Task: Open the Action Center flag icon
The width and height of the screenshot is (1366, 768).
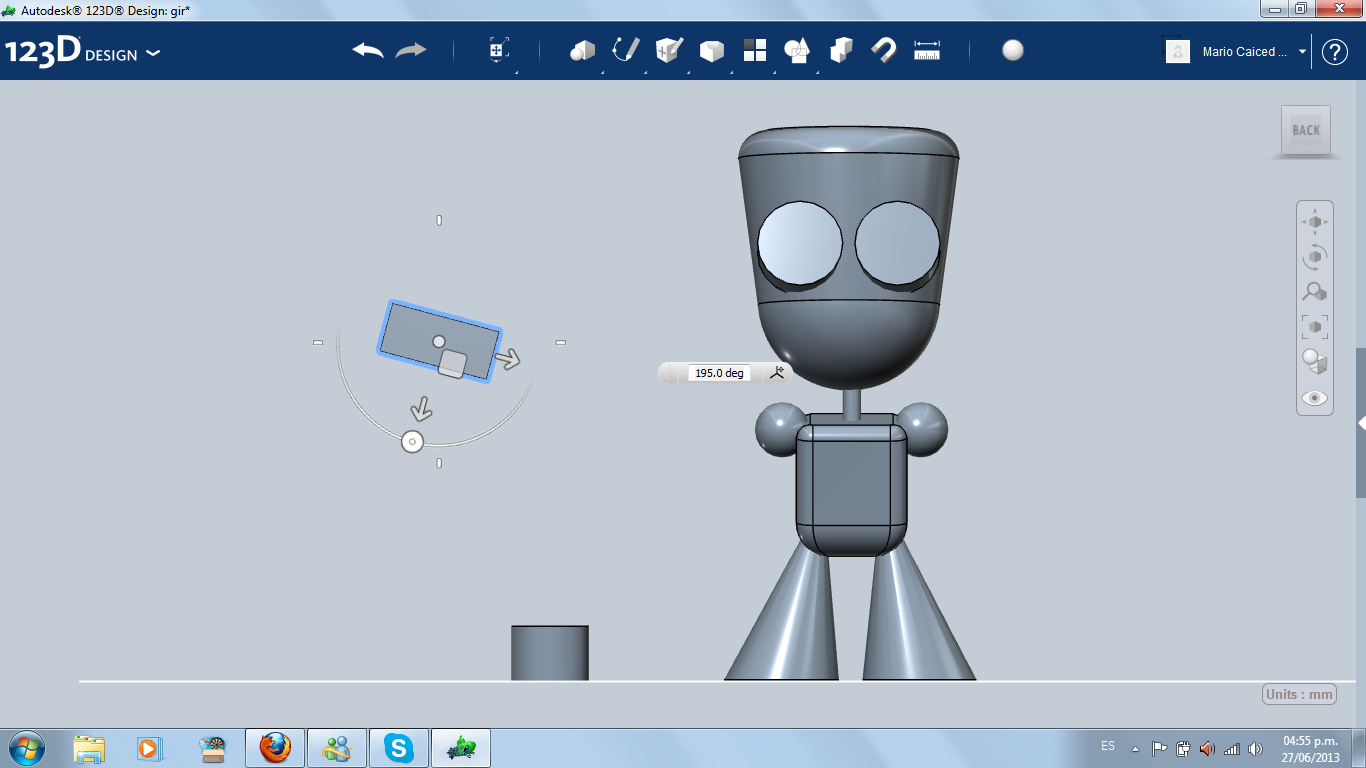Action: pos(1160,748)
